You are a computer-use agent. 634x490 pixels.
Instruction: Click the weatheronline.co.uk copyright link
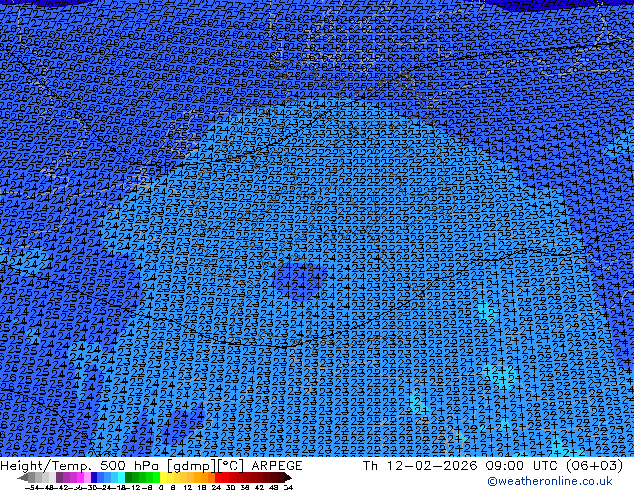click(550, 481)
